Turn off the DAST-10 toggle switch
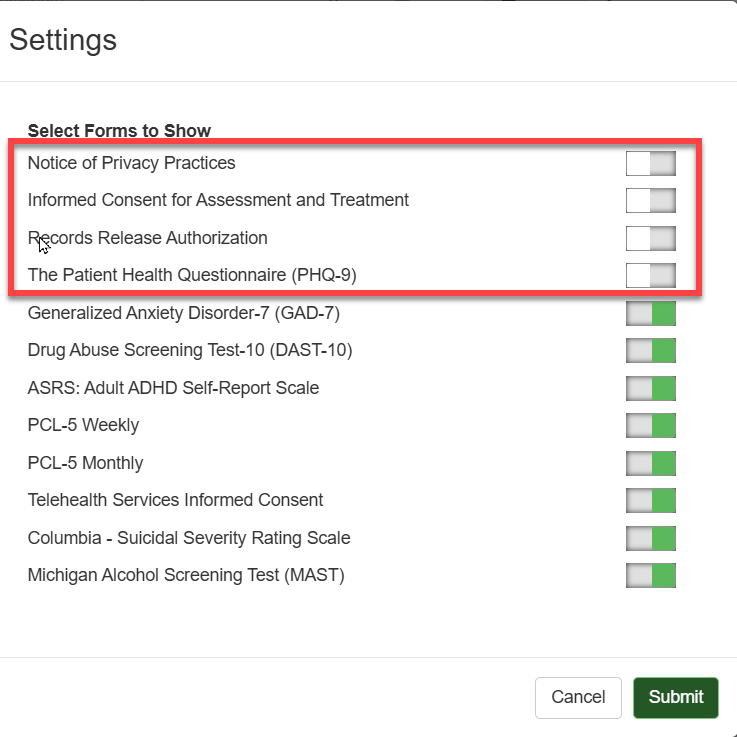Screen dimensions: 737x737 pos(650,350)
